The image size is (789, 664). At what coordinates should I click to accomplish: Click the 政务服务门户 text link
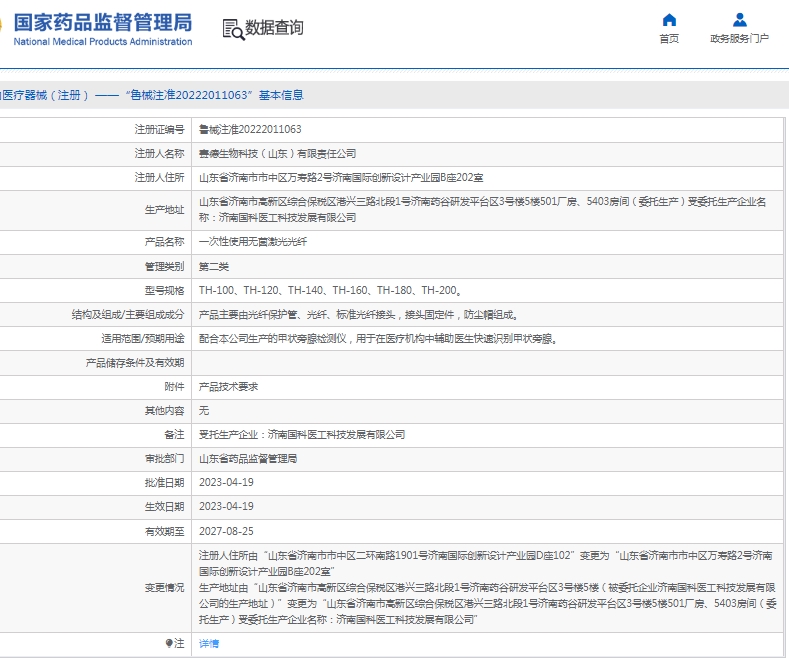(739, 39)
